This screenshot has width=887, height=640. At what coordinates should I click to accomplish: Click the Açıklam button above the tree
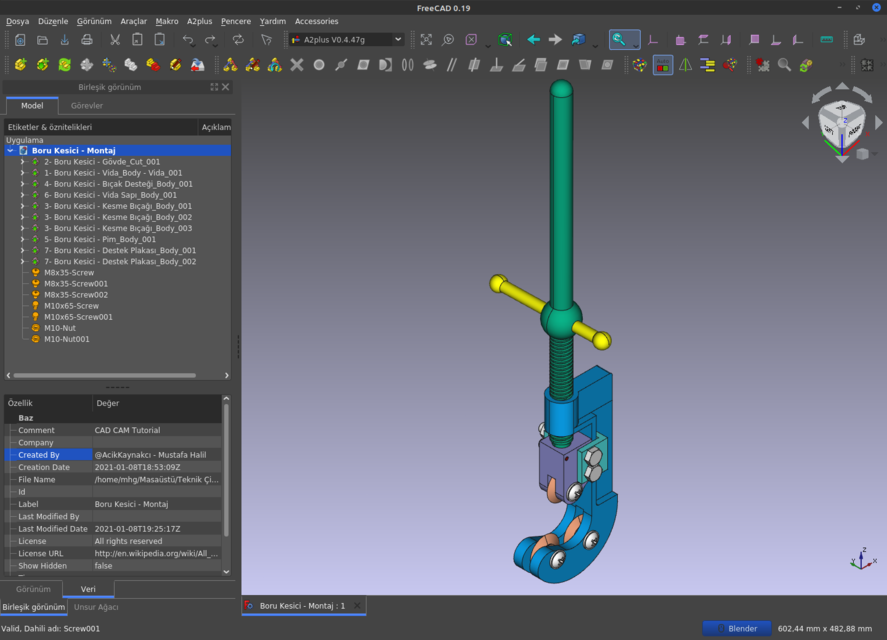point(216,127)
